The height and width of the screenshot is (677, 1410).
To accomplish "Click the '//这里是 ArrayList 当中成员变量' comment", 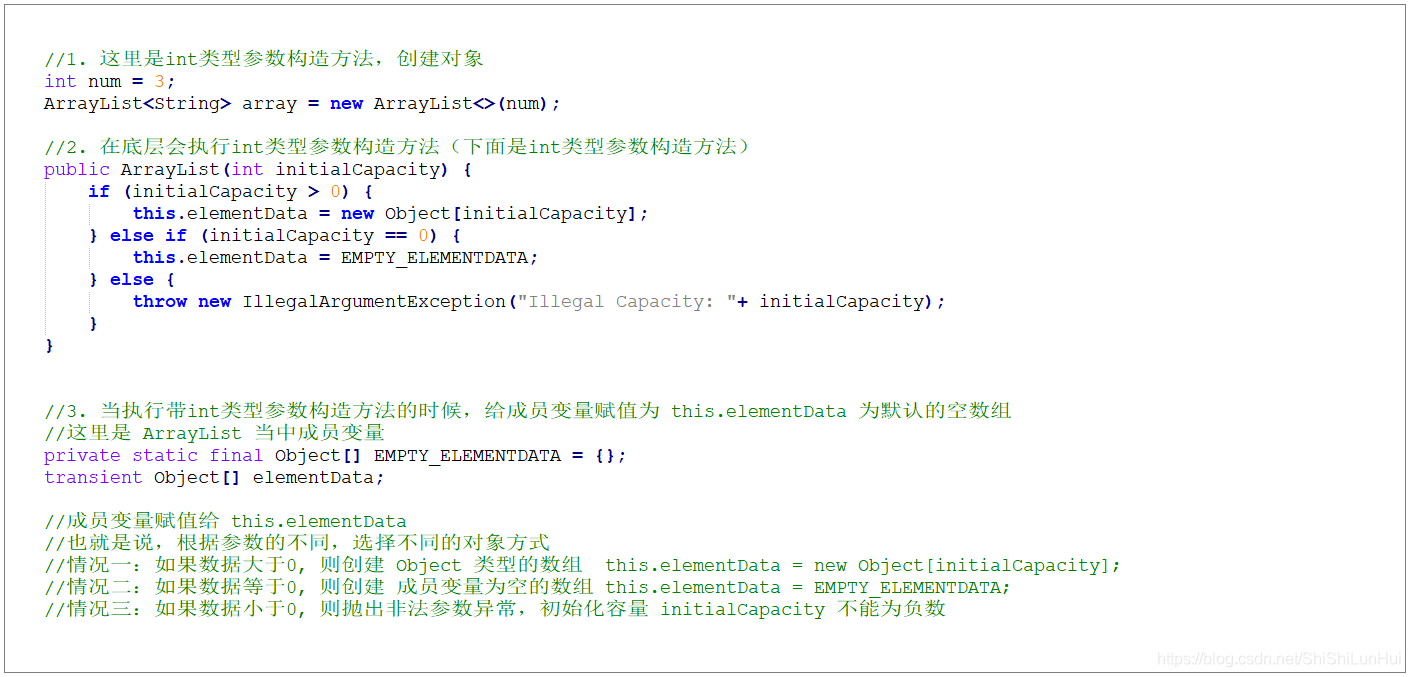I will [x=214, y=433].
